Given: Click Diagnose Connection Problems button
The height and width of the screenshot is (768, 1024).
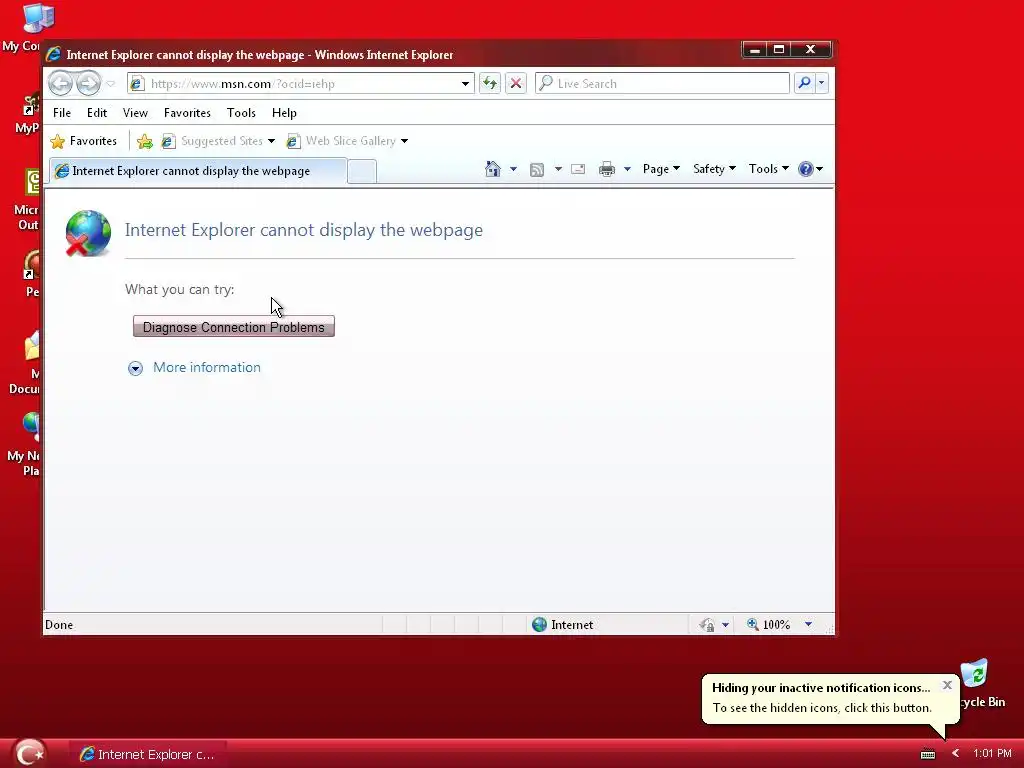Looking at the screenshot, I should 234,327.
